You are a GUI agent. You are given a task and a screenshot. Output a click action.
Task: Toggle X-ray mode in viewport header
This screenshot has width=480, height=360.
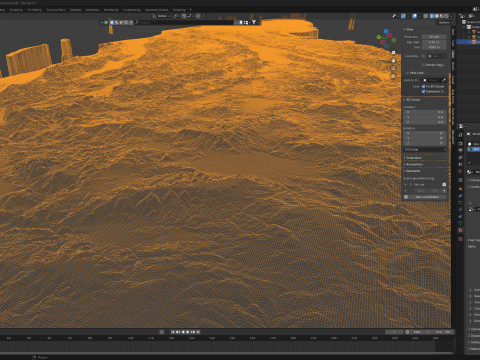coord(426,16)
